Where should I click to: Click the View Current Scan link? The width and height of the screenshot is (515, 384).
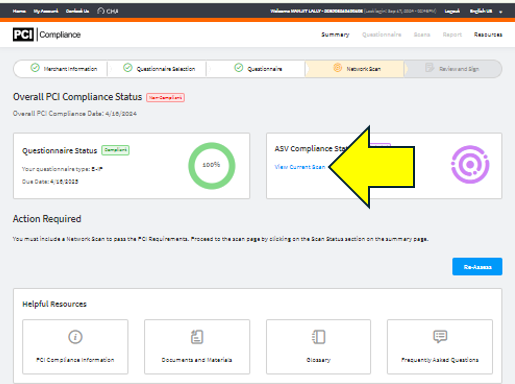click(300, 167)
